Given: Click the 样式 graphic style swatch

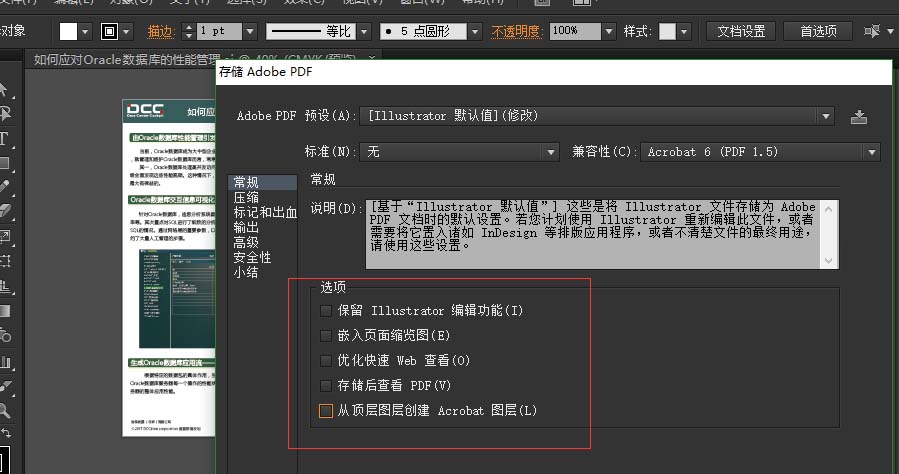Looking at the screenshot, I should coord(667,32).
